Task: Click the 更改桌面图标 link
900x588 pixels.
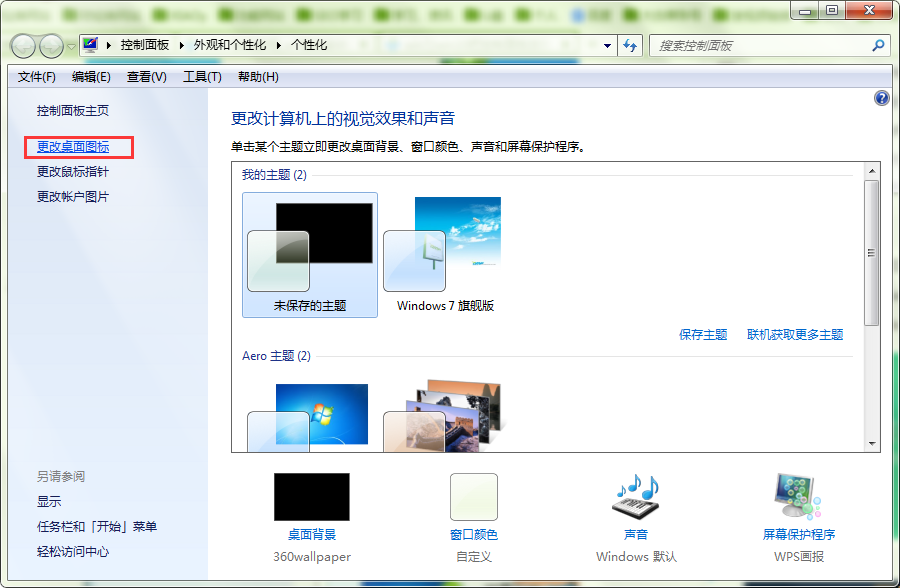Action: coord(73,147)
